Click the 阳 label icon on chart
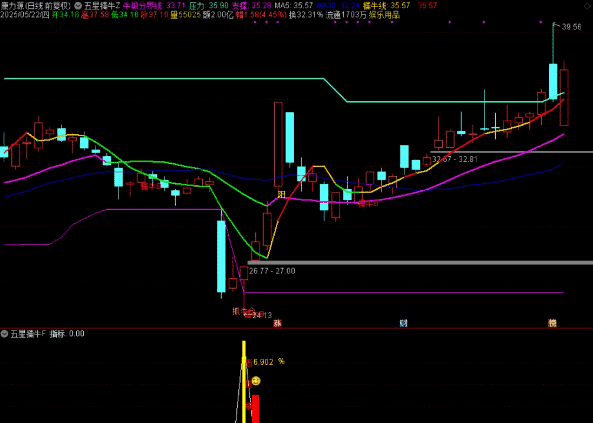Screen dimensions: 593x423 [x=281, y=194]
